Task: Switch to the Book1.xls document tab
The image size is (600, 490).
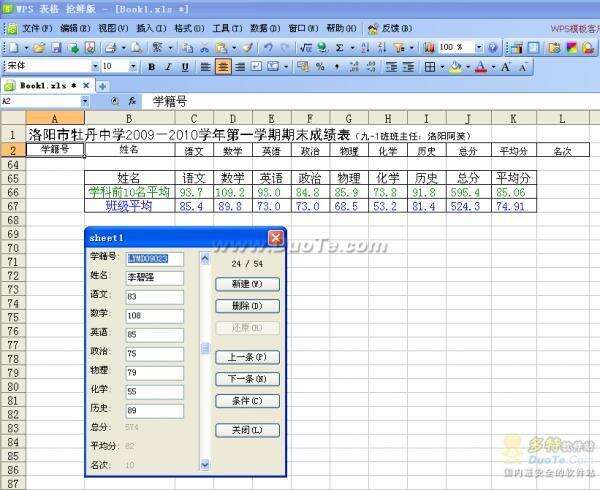Action: pyautogui.click(x=46, y=86)
